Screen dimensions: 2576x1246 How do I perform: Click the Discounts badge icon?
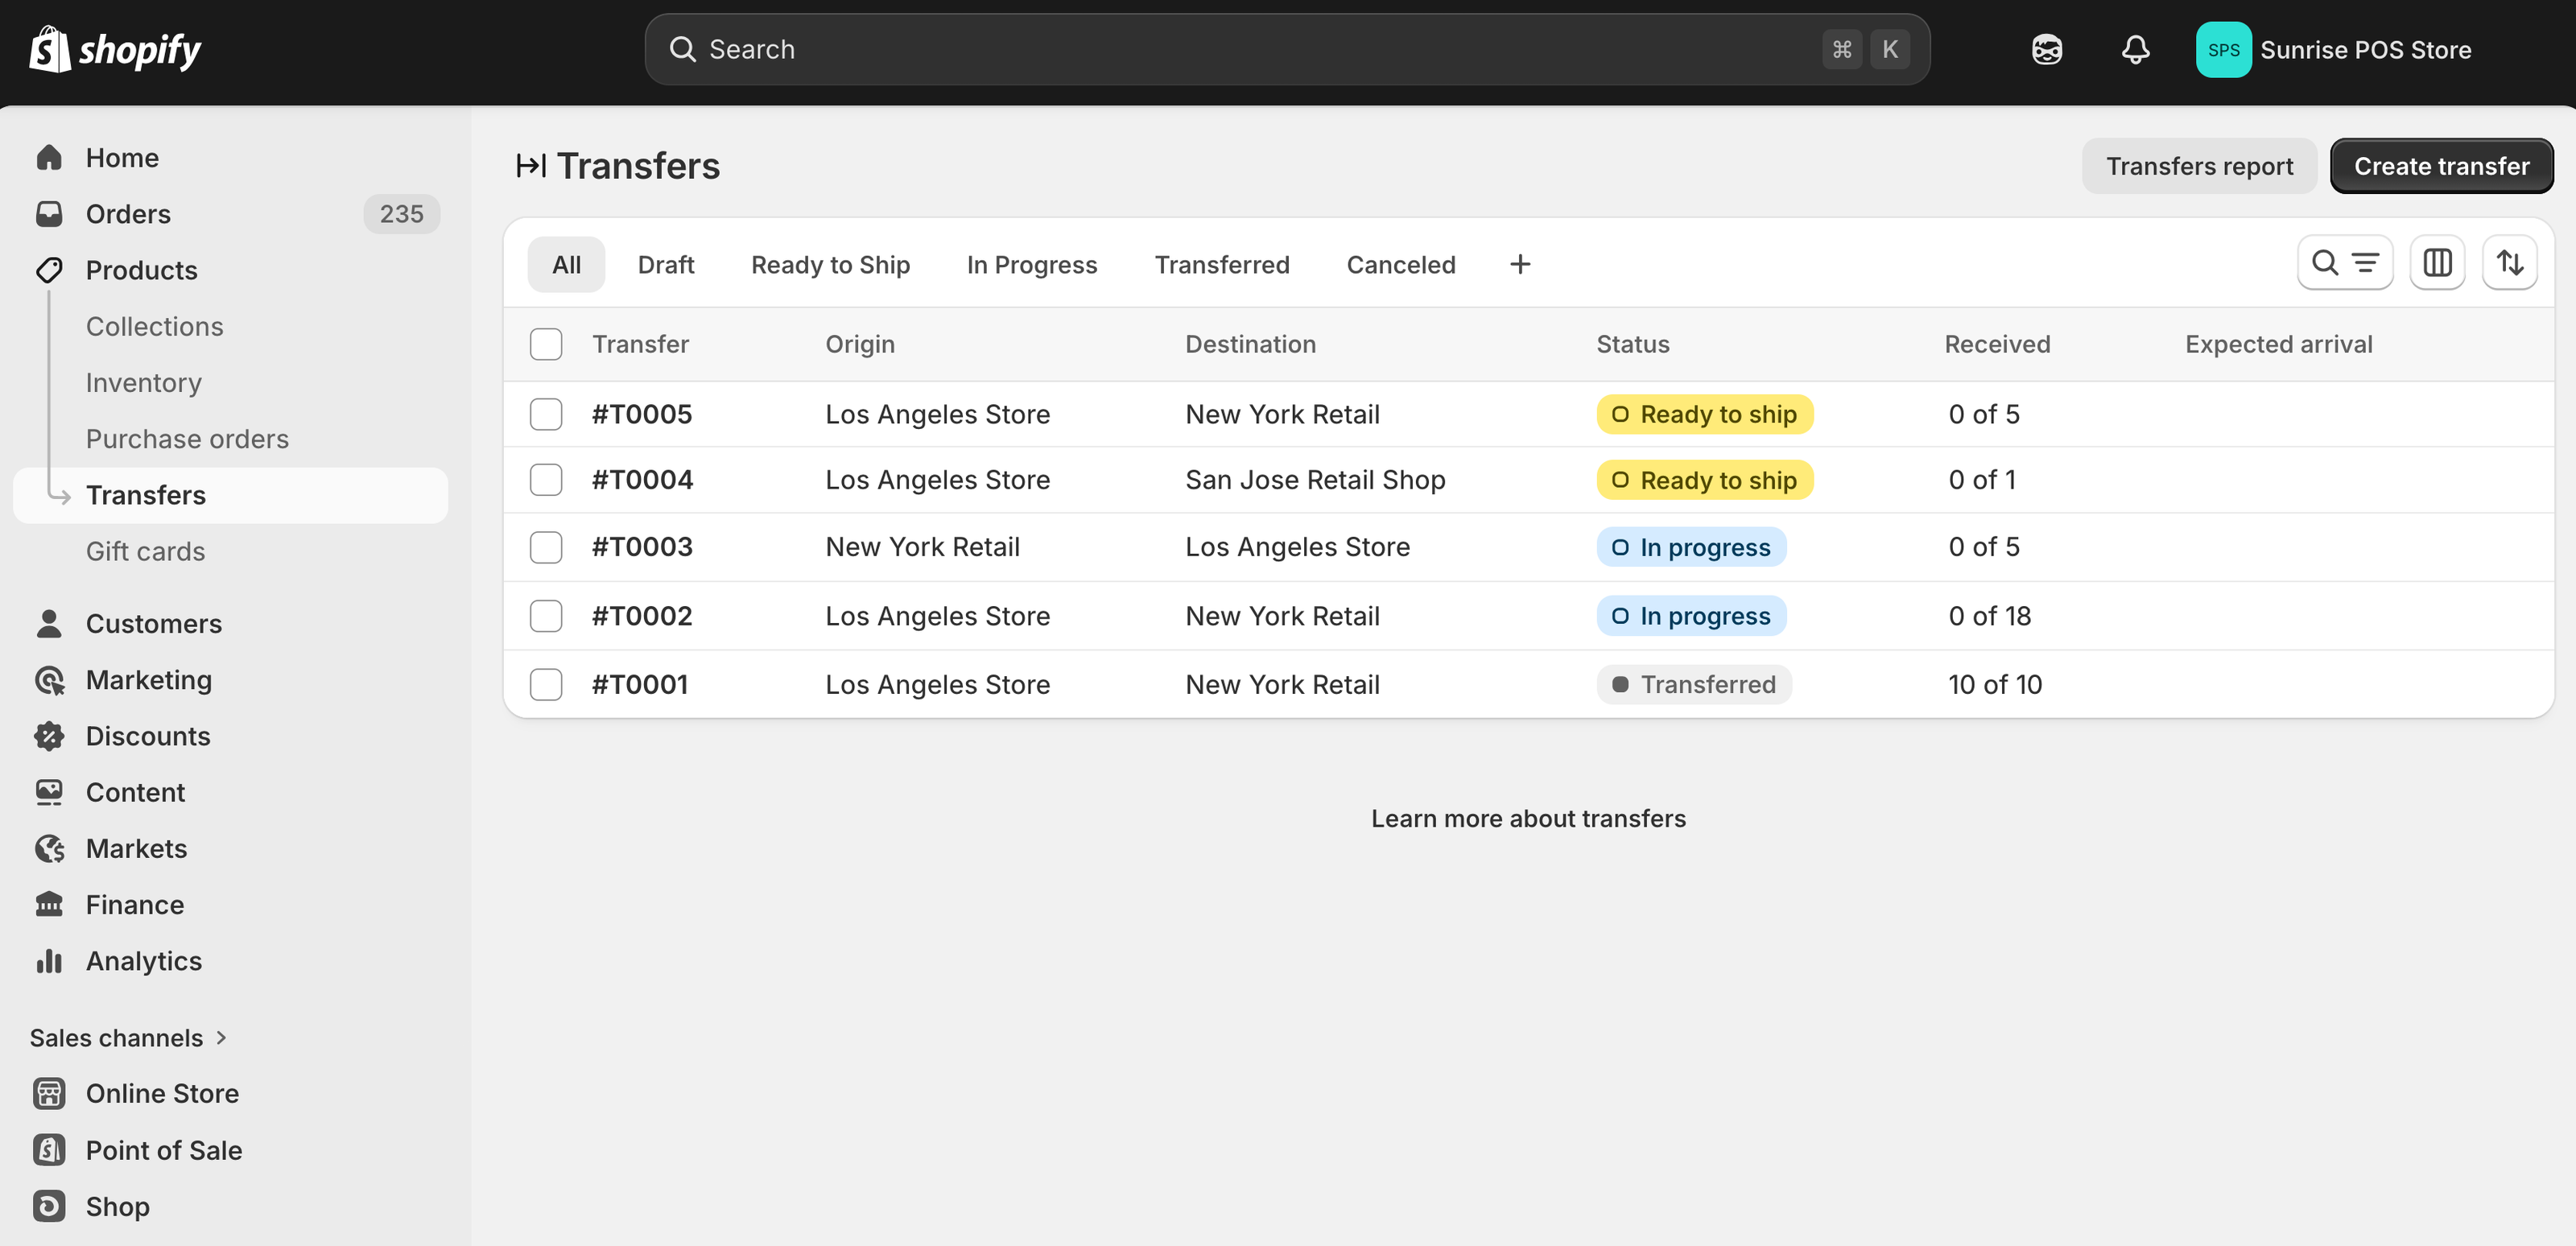[x=49, y=736]
